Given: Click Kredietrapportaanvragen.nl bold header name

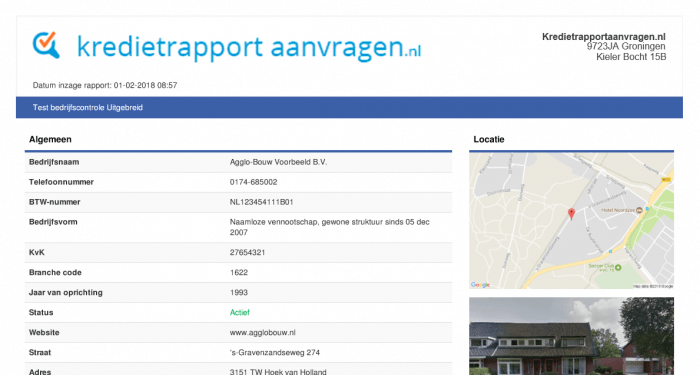Looking at the screenshot, I should pos(604,37).
